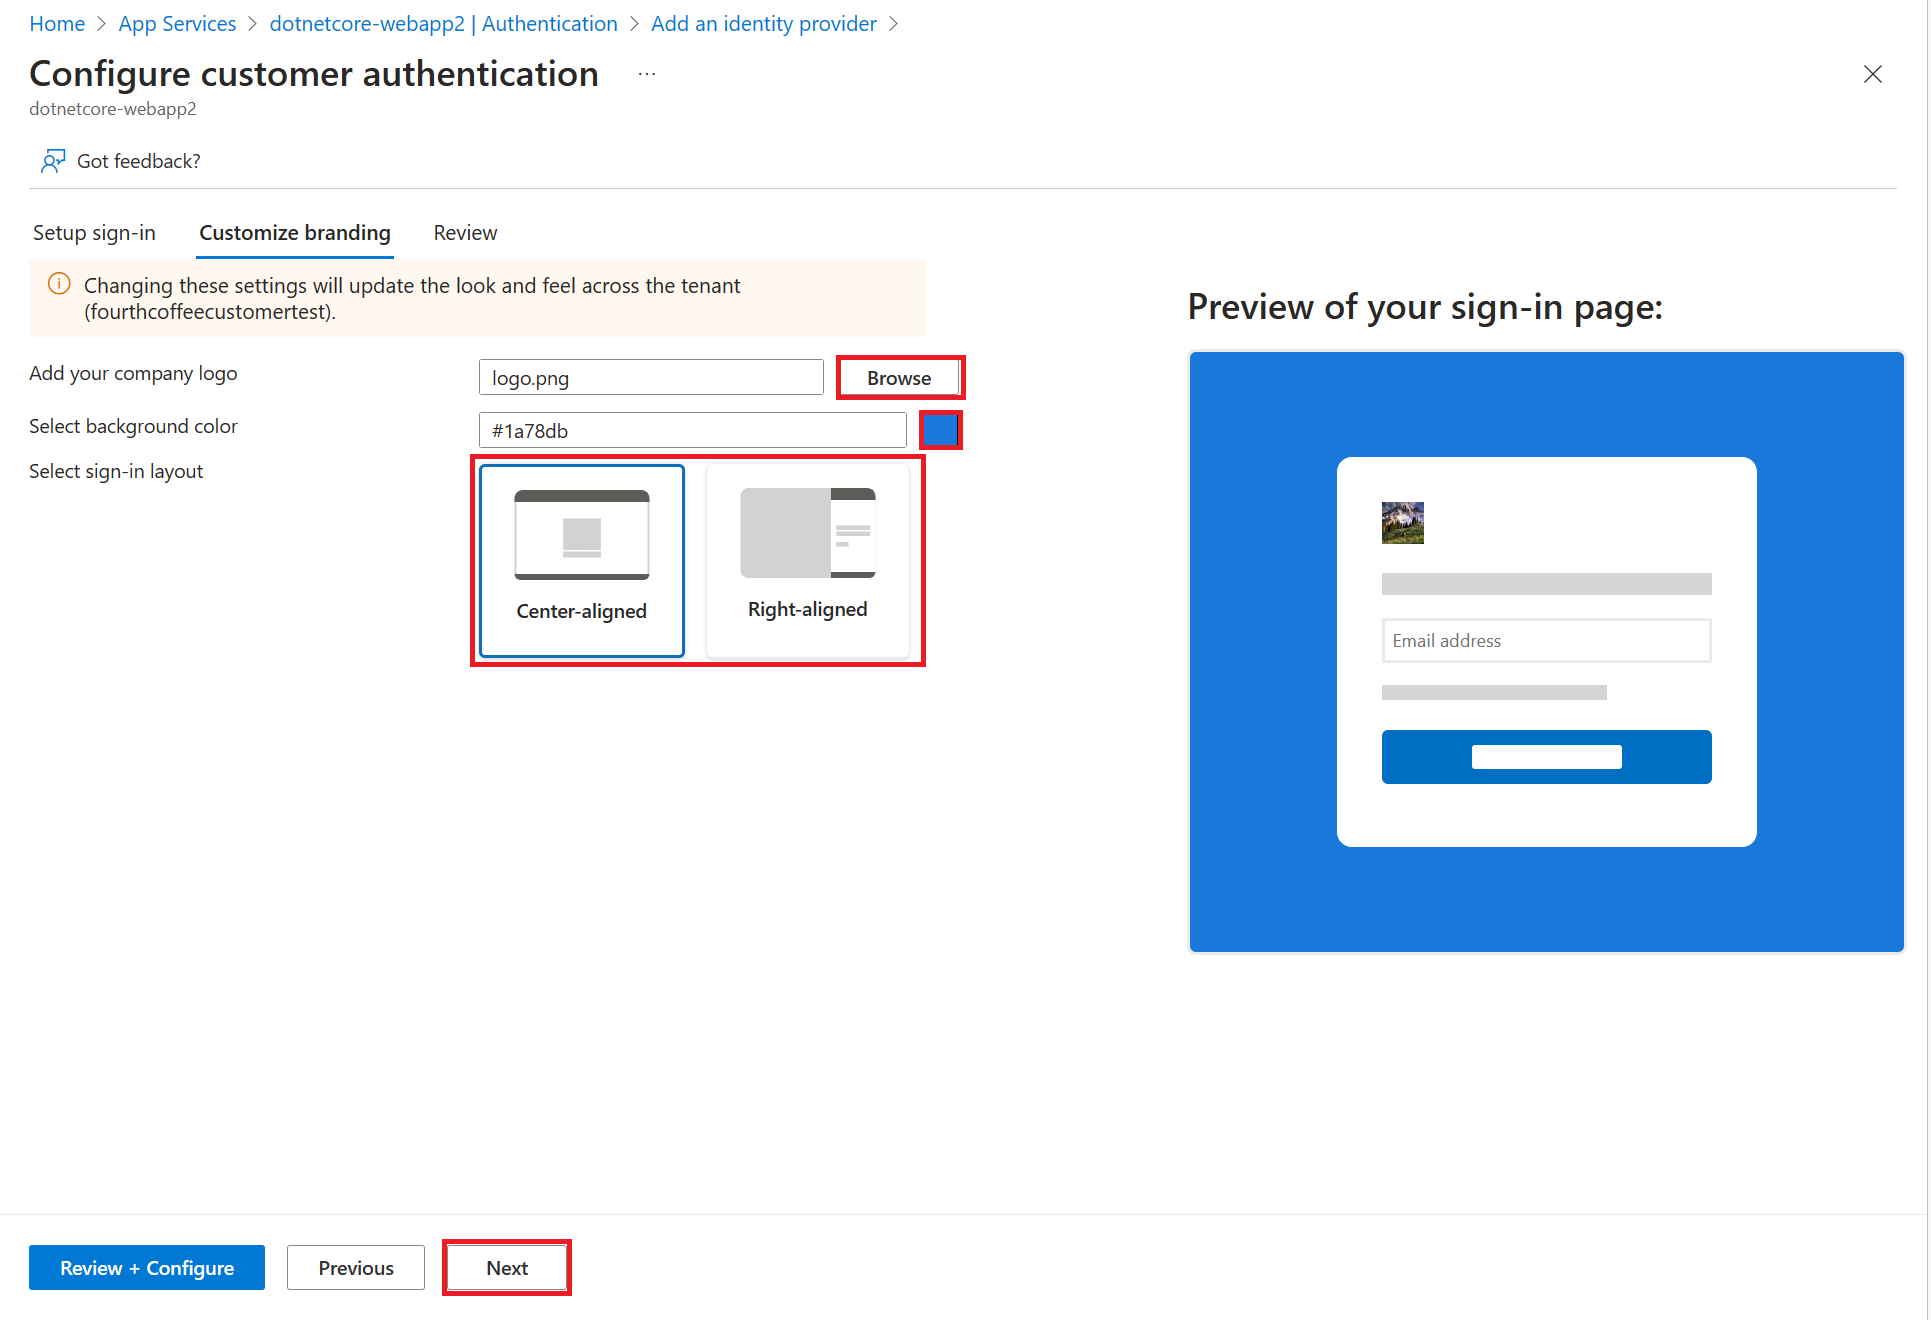Enter background color hex code field
The width and height of the screenshot is (1931, 1320).
[693, 430]
